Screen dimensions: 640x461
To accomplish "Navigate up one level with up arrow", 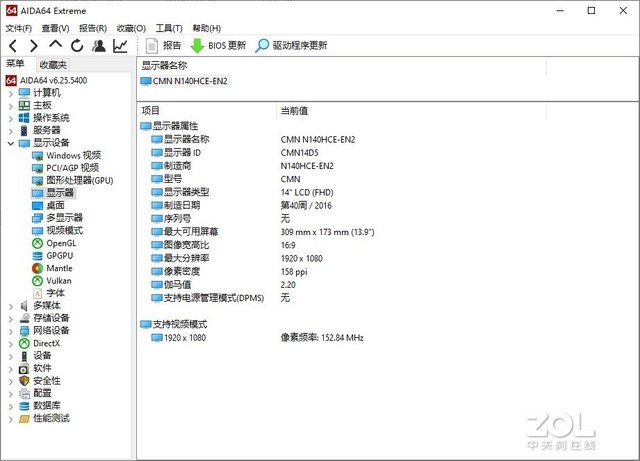I will click(x=56, y=45).
